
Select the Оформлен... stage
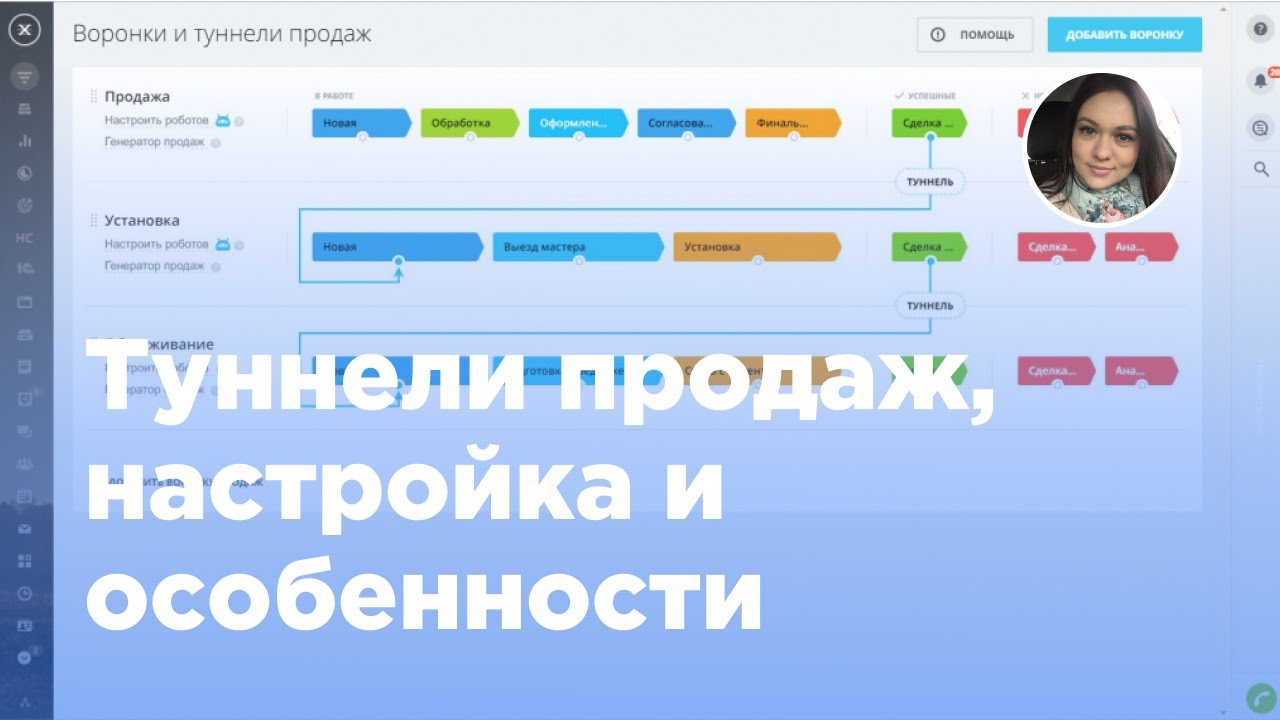pyautogui.click(x=578, y=123)
